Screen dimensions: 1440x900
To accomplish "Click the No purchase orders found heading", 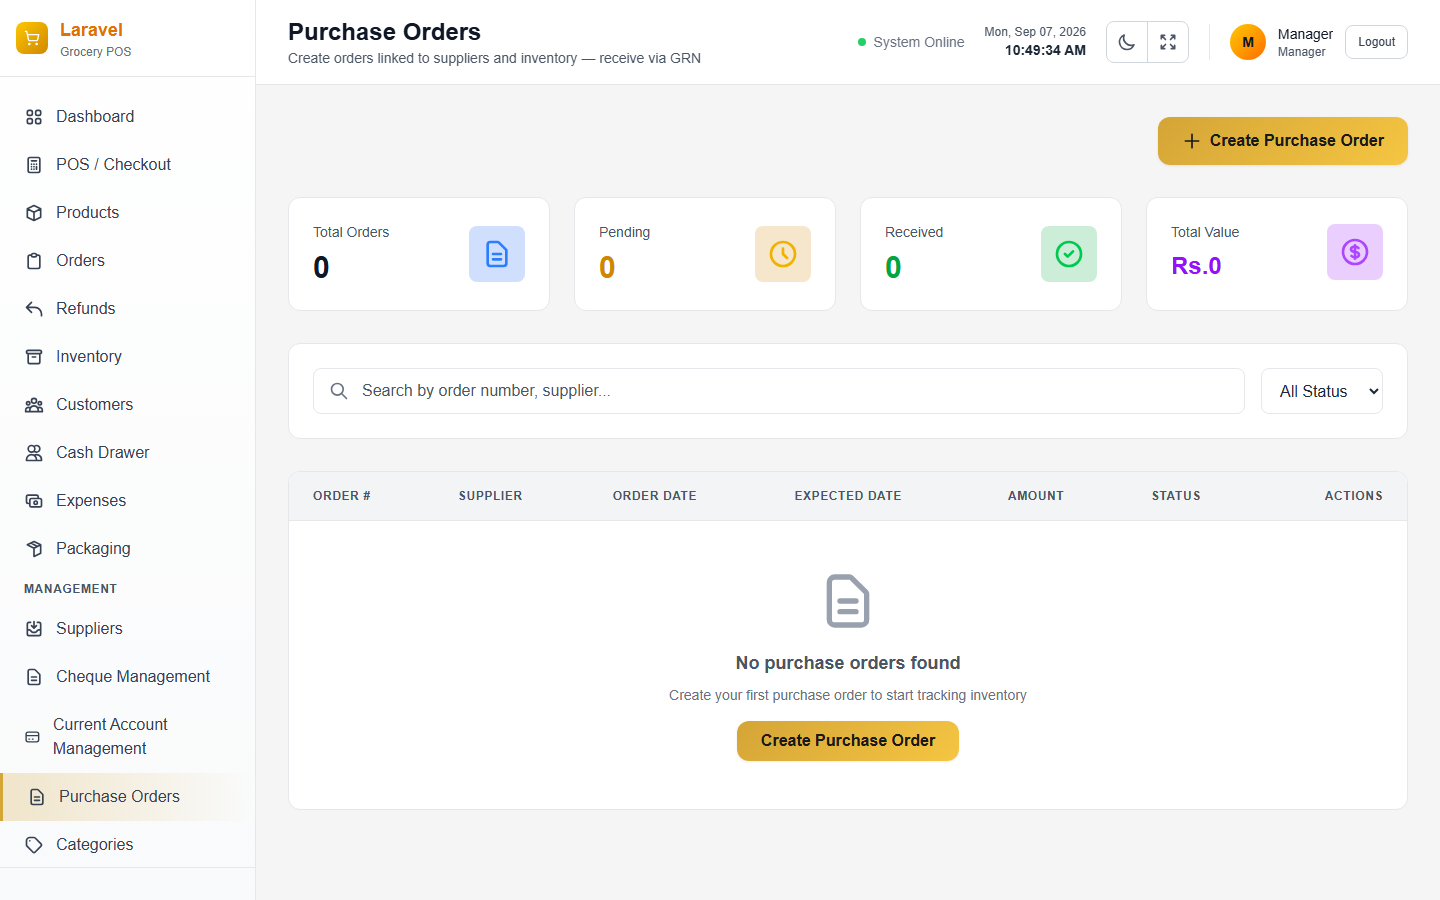I will click(x=848, y=663).
